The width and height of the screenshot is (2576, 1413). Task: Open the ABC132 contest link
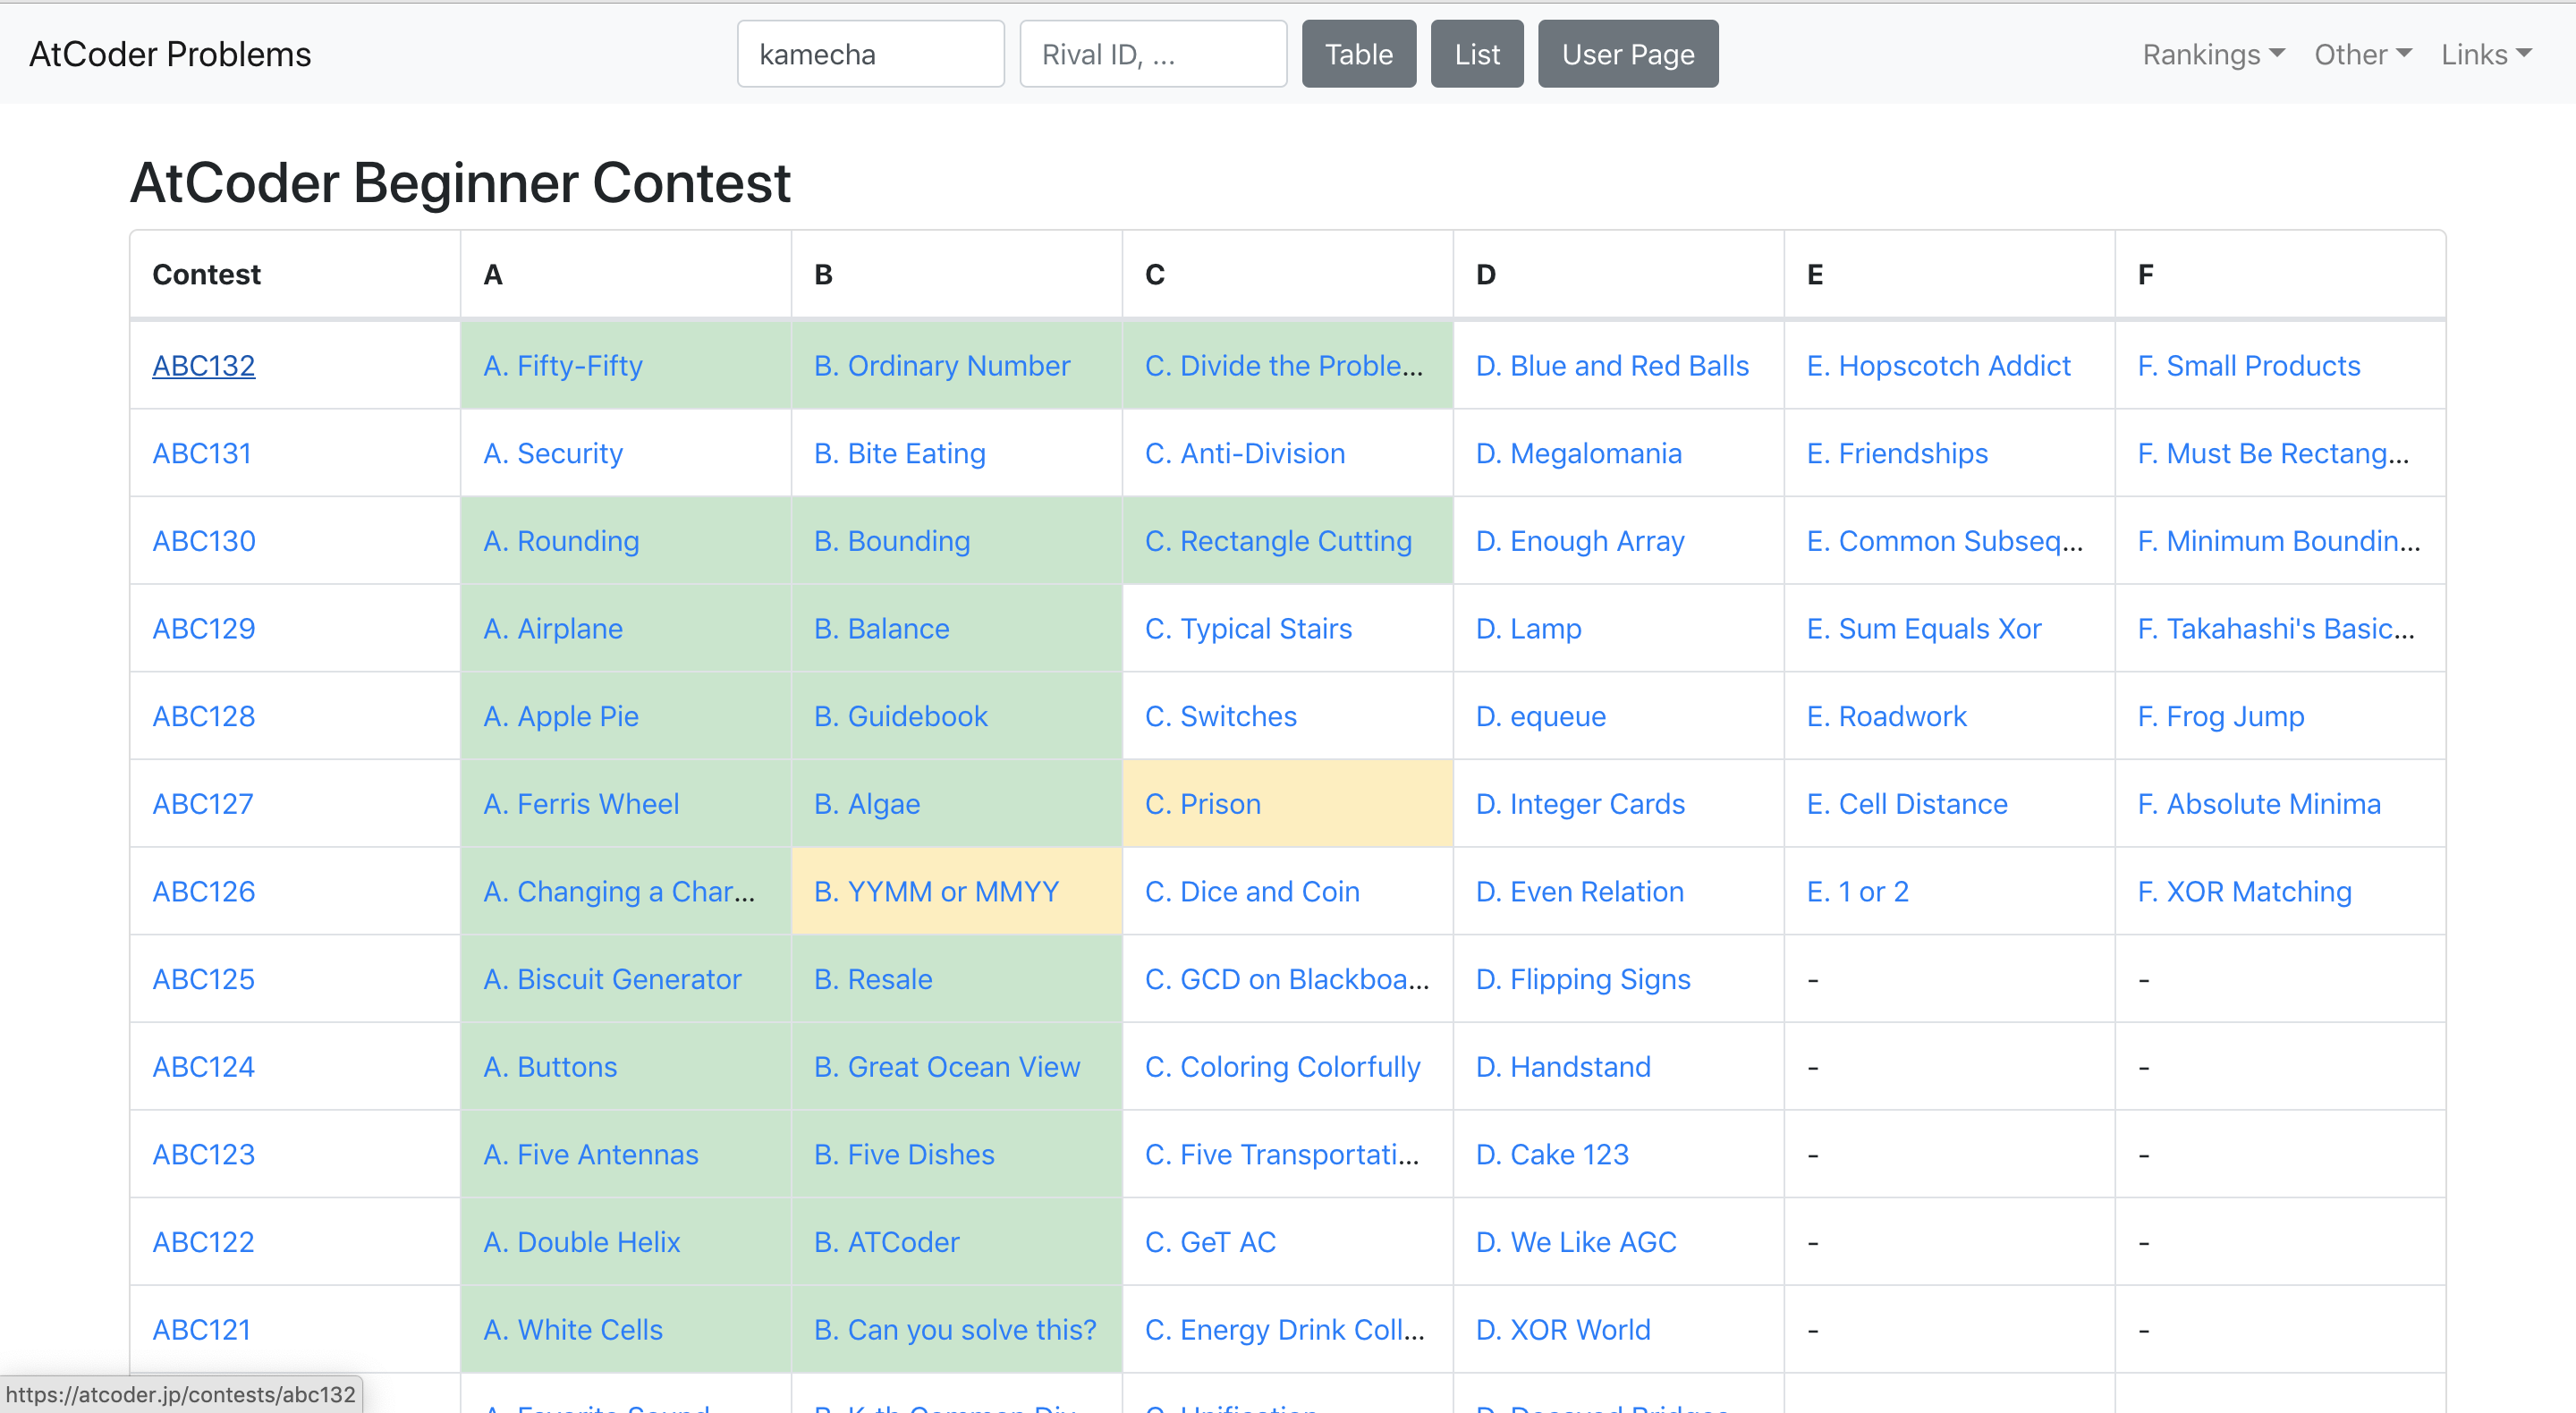pos(203,366)
